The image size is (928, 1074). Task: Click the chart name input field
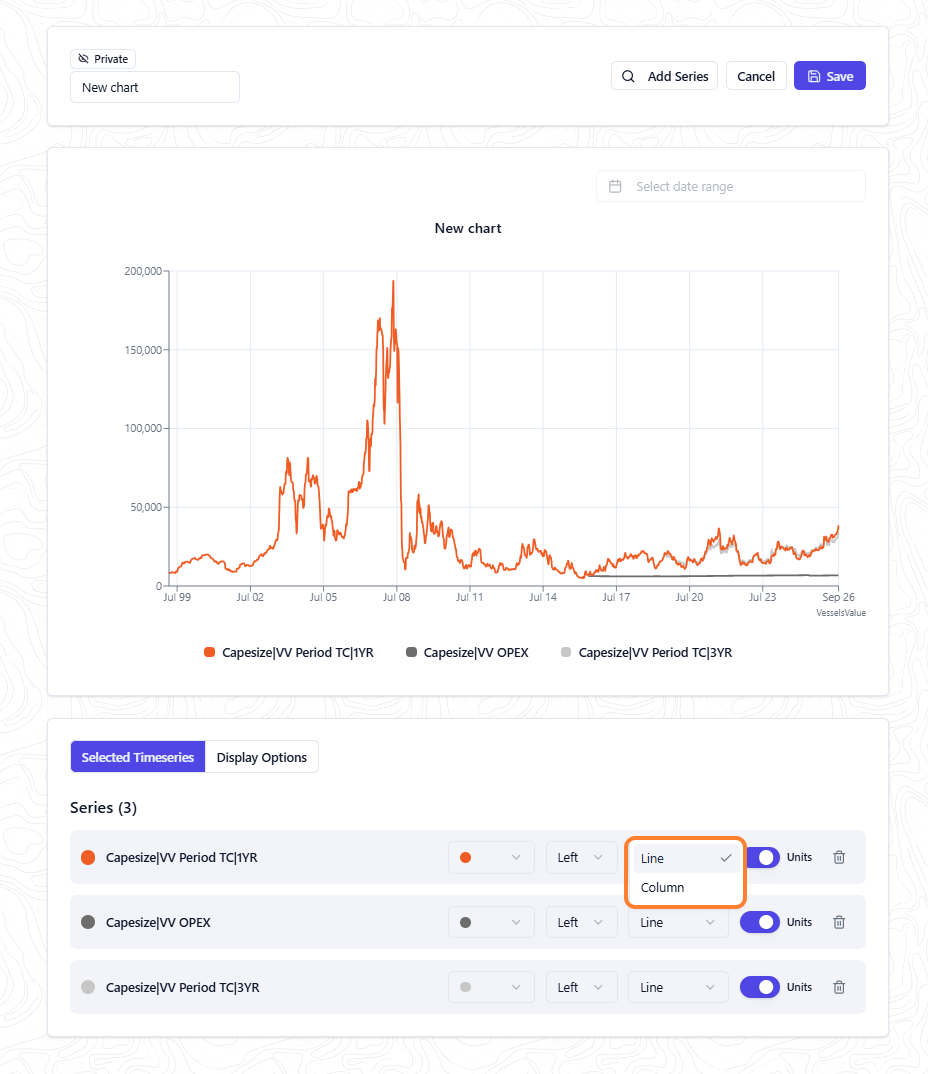click(x=155, y=88)
